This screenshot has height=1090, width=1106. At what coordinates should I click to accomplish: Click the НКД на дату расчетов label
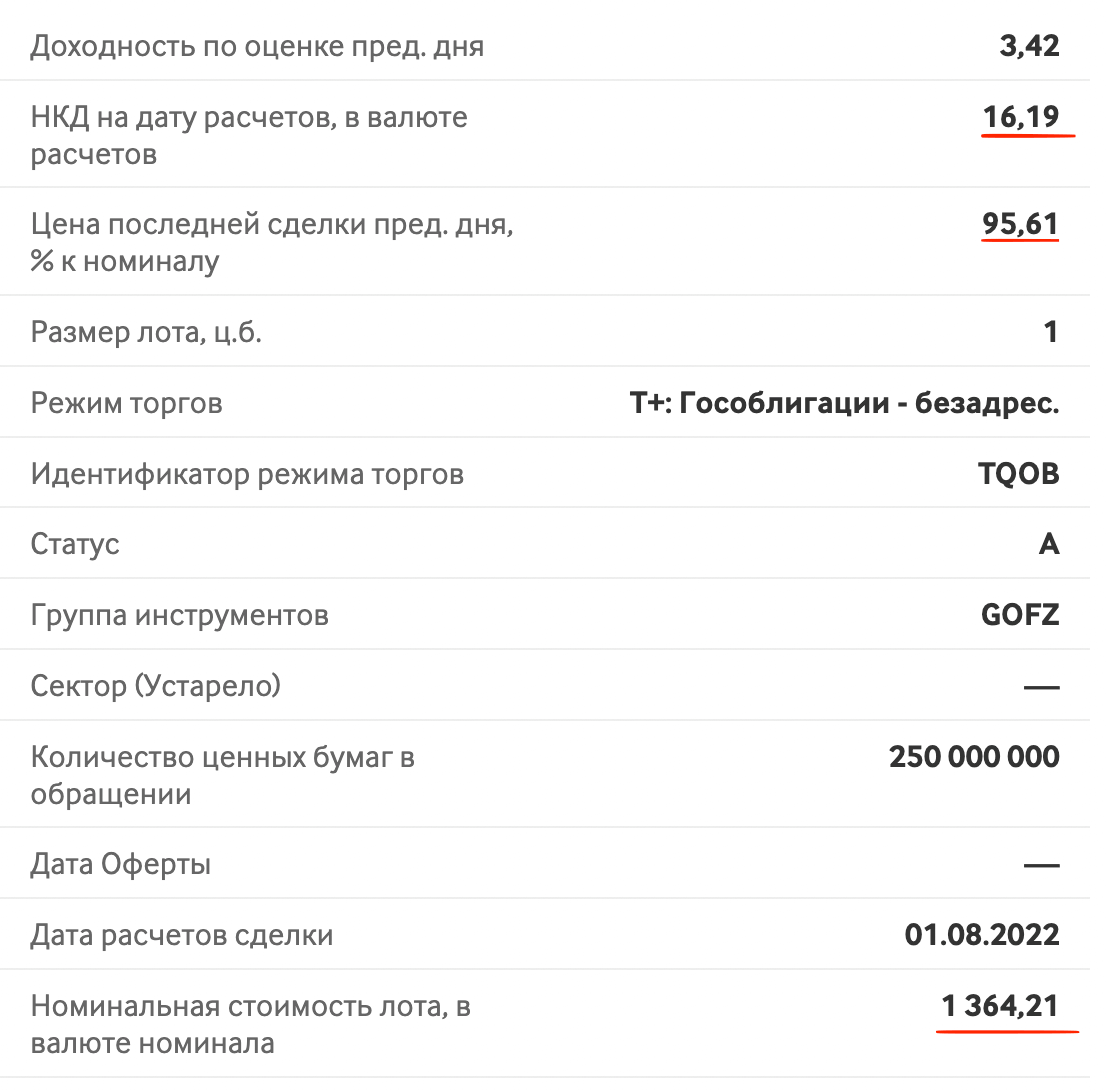coord(249,135)
